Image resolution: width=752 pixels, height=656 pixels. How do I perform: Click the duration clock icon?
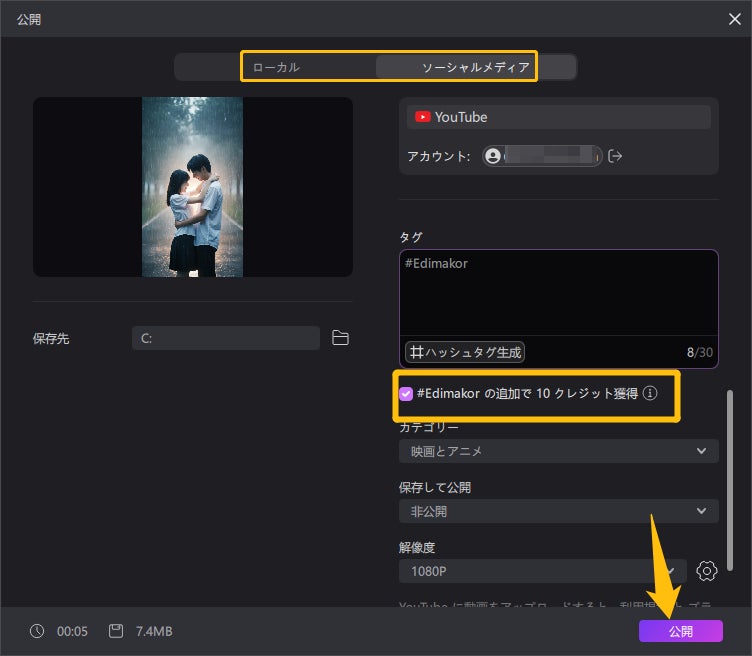click(x=37, y=631)
